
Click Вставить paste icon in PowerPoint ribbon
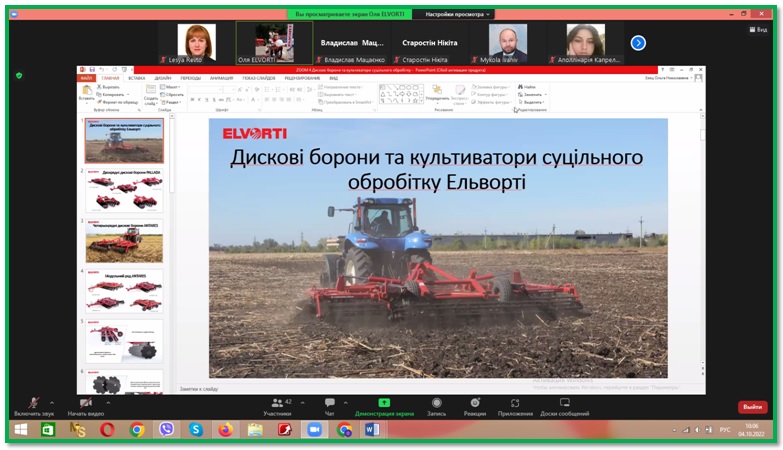click(86, 90)
